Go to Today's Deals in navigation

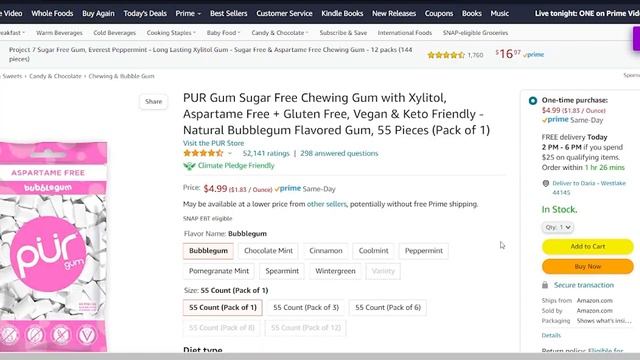pos(145,13)
